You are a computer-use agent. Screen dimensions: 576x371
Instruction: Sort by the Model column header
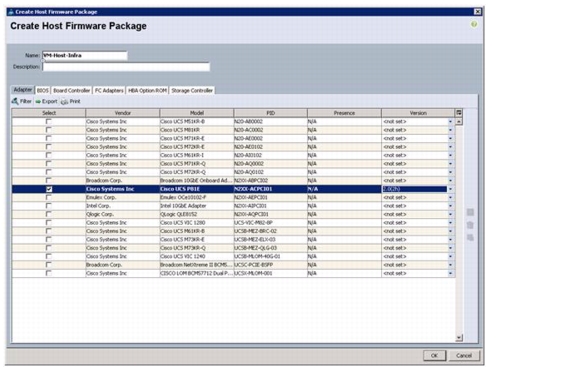197,113
